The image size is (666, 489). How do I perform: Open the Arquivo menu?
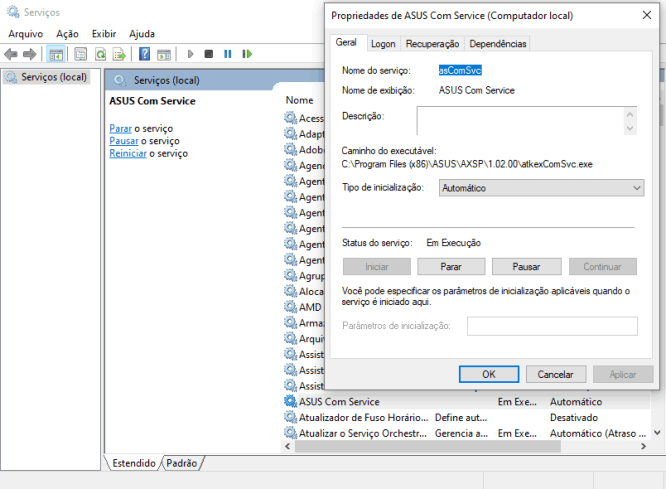coord(25,34)
